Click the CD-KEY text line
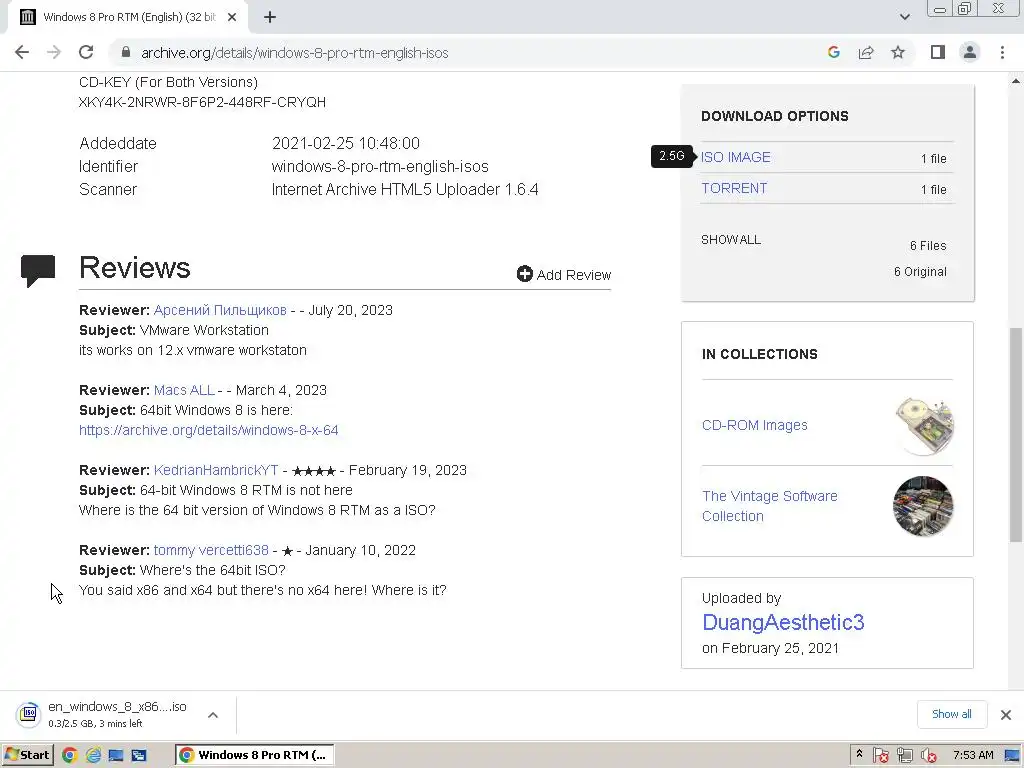1024x768 pixels. tap(168, 82)
